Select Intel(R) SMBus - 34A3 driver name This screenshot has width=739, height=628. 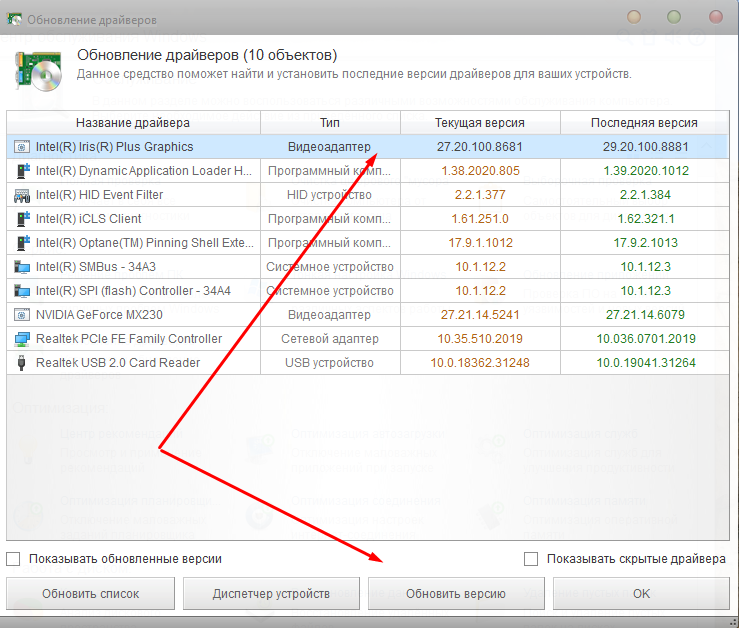pos(96,267)
